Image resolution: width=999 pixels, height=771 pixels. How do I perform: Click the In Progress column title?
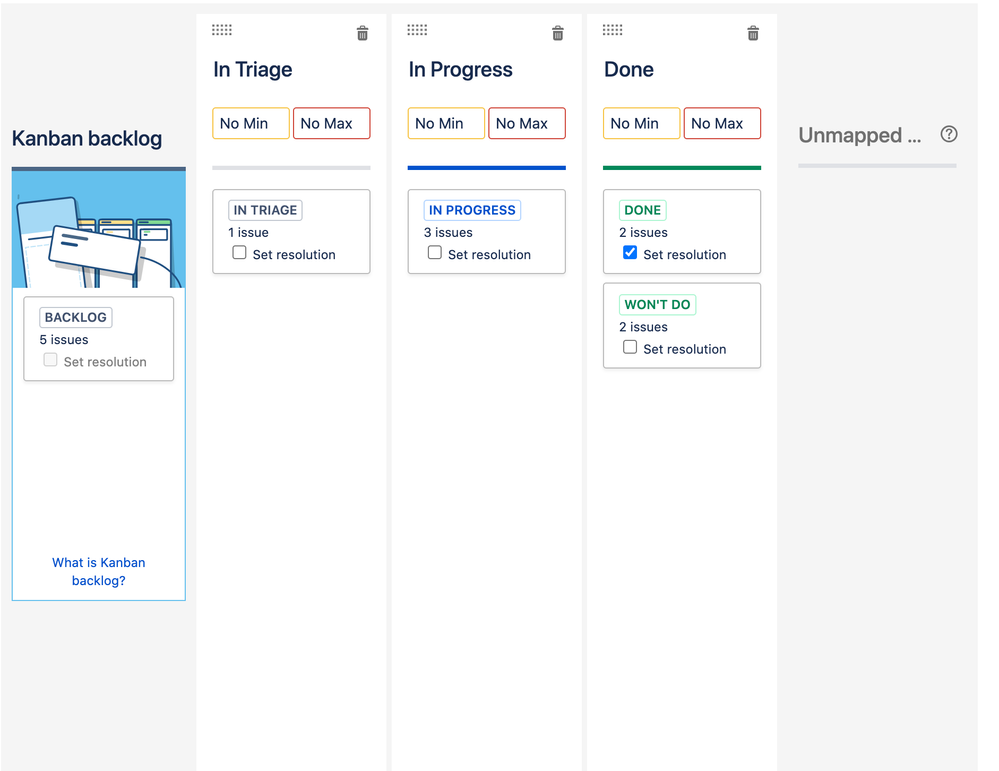(x=460, y=70)
